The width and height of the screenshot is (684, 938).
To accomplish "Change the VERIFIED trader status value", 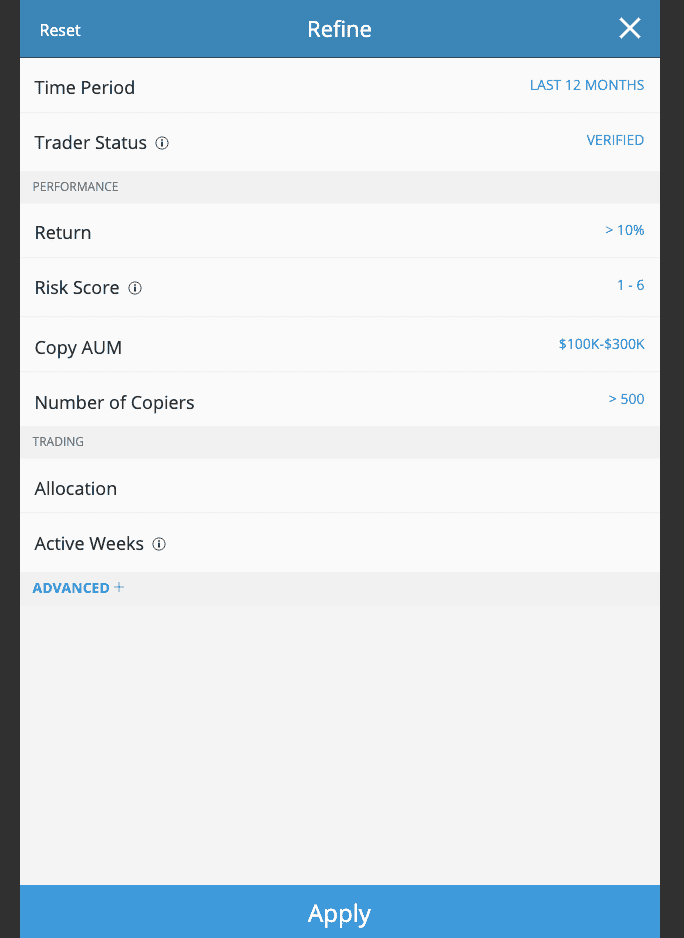I will tap(615, 140).
